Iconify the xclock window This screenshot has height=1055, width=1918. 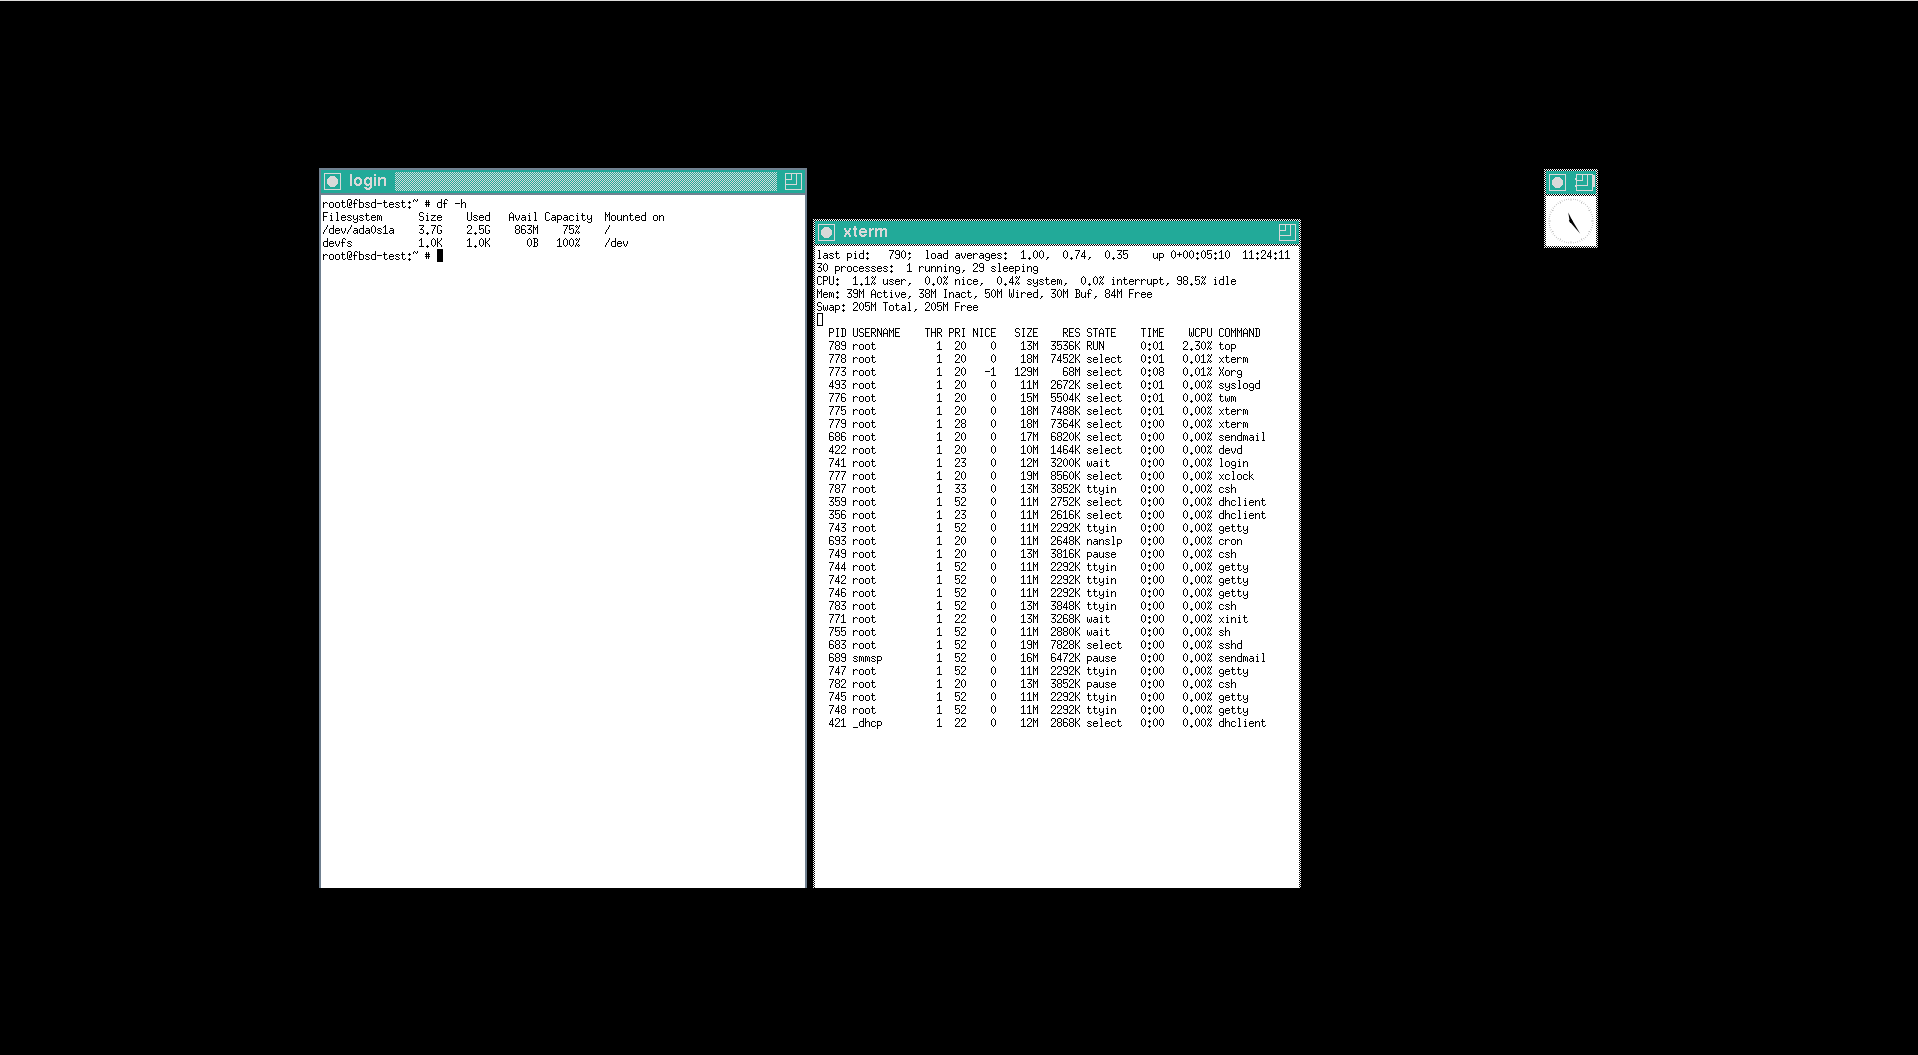coord(1557,182)
